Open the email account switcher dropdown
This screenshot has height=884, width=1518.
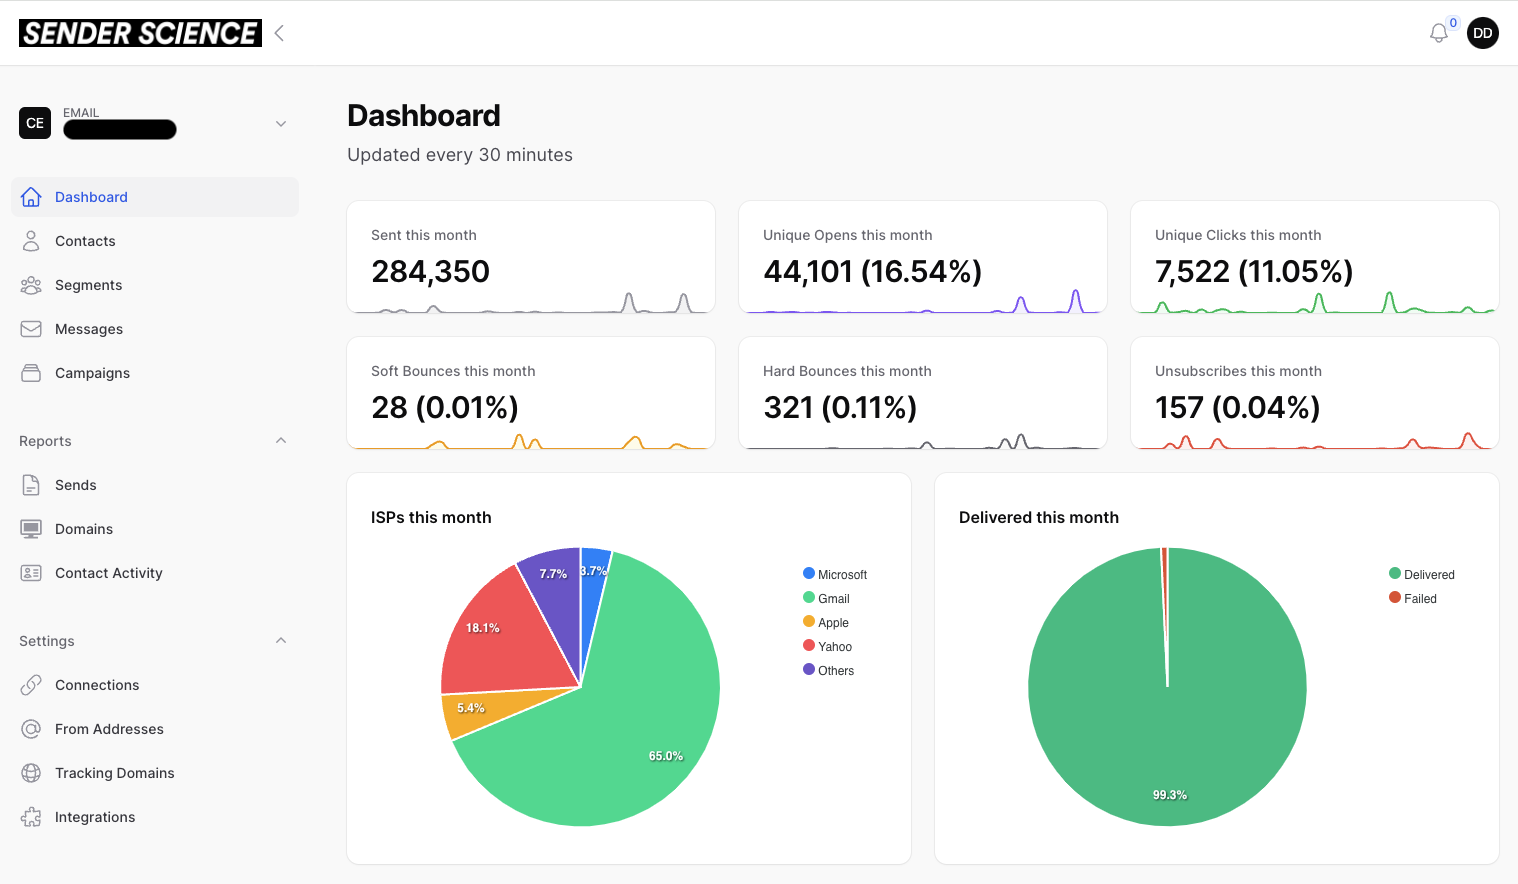tap(281, 124)
